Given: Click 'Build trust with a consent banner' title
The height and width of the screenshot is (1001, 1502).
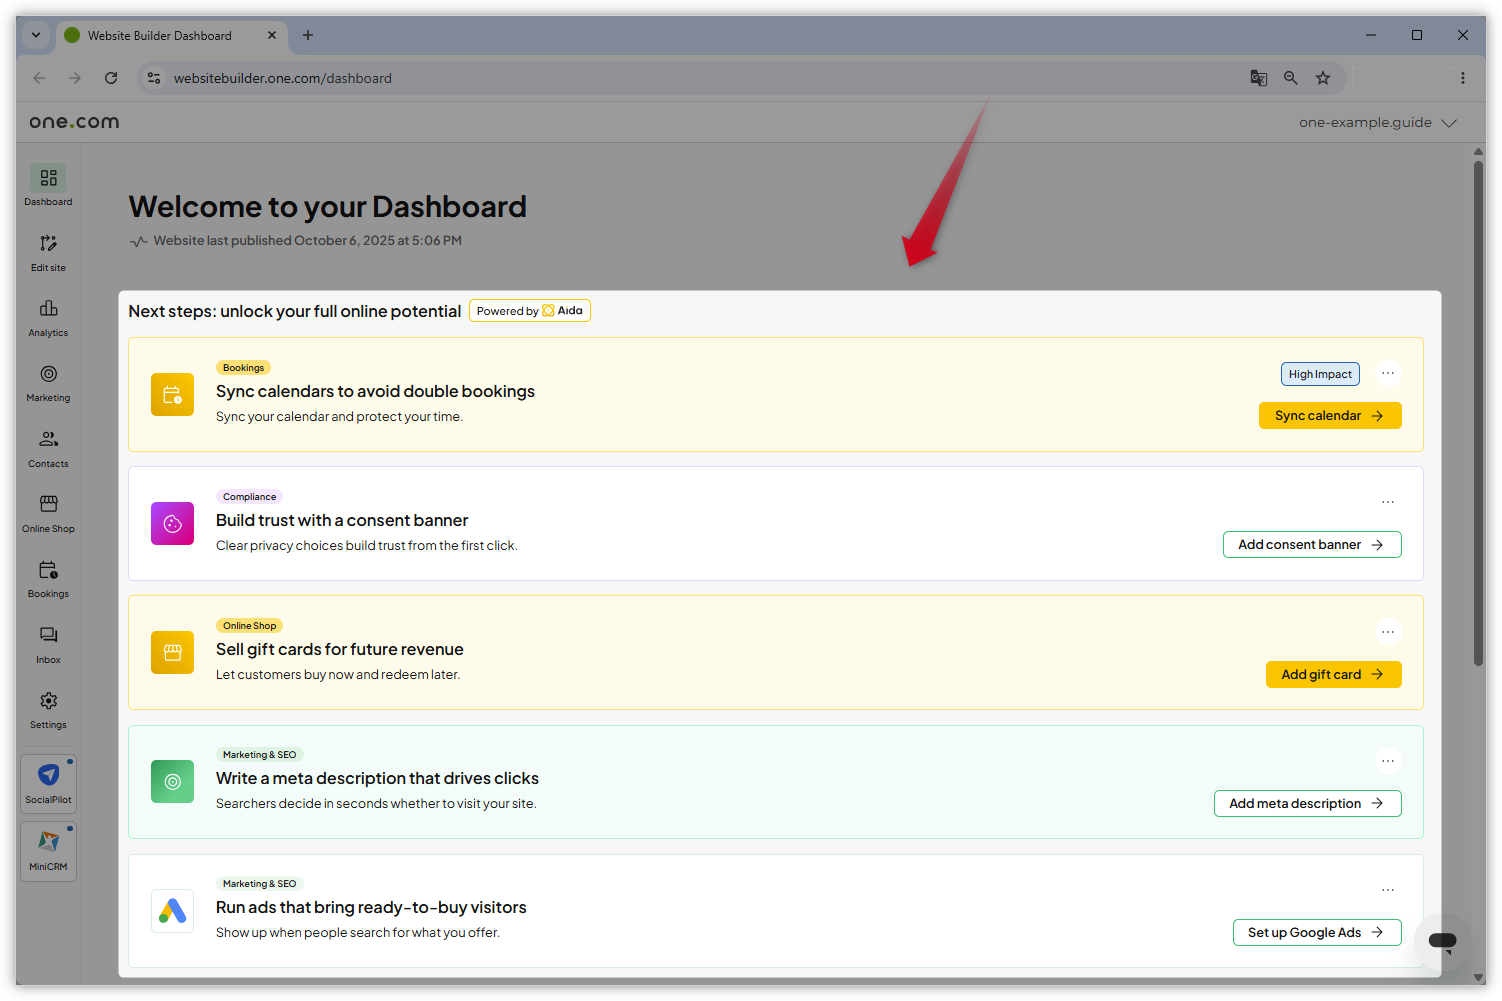Looking at the screenshot, I should pyautogui.click(x=342, y=520).
